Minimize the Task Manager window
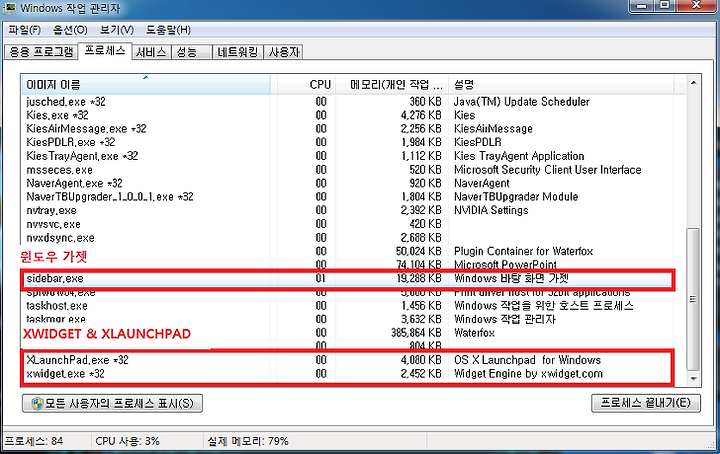The width and height of the screenshot is (720, 454). pos(641,6)
